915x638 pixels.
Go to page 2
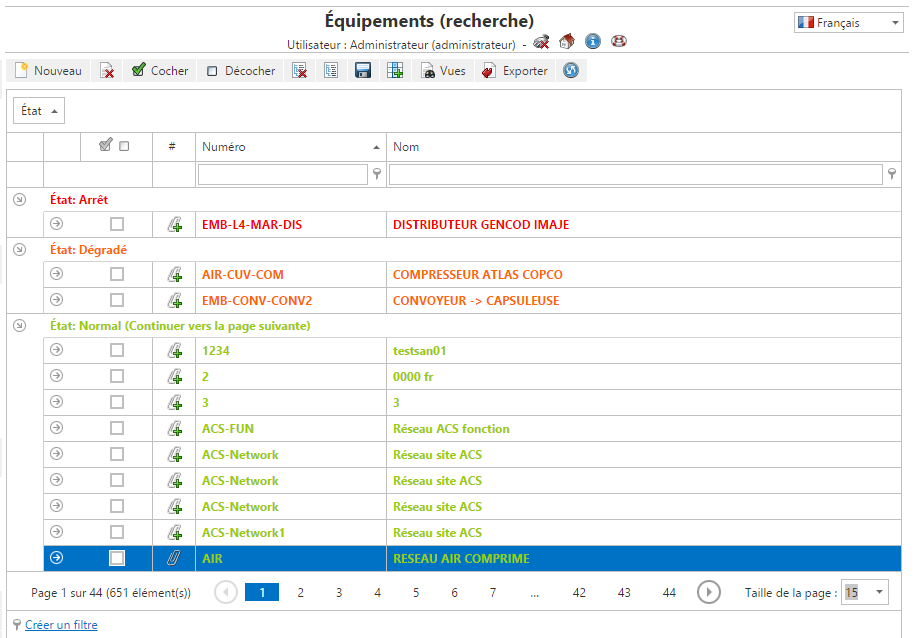pyautogui.click(x=301, y=592)
